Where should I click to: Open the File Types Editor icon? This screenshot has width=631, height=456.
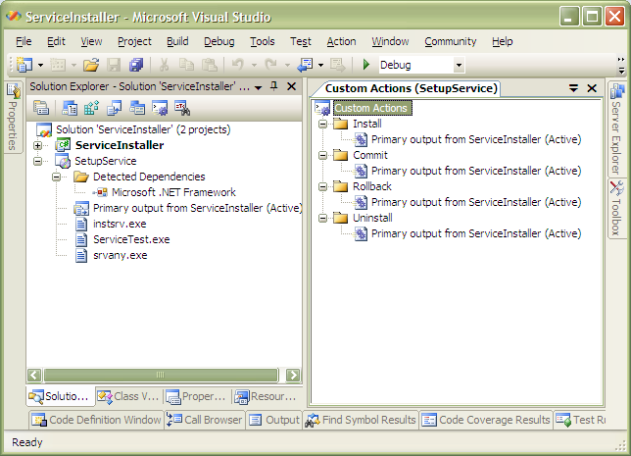(x=114, y=108)
